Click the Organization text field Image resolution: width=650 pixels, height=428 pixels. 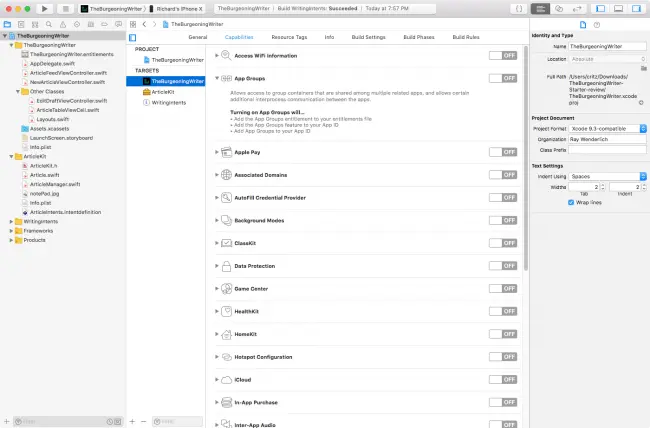coord(607,139)
